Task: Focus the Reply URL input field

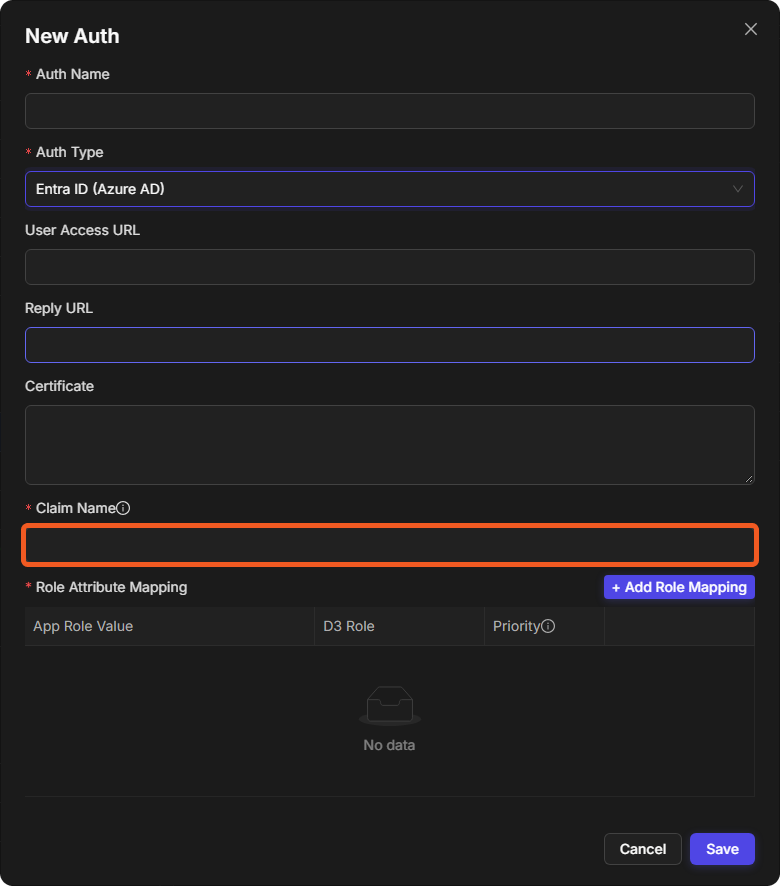Action: [390, 345]
